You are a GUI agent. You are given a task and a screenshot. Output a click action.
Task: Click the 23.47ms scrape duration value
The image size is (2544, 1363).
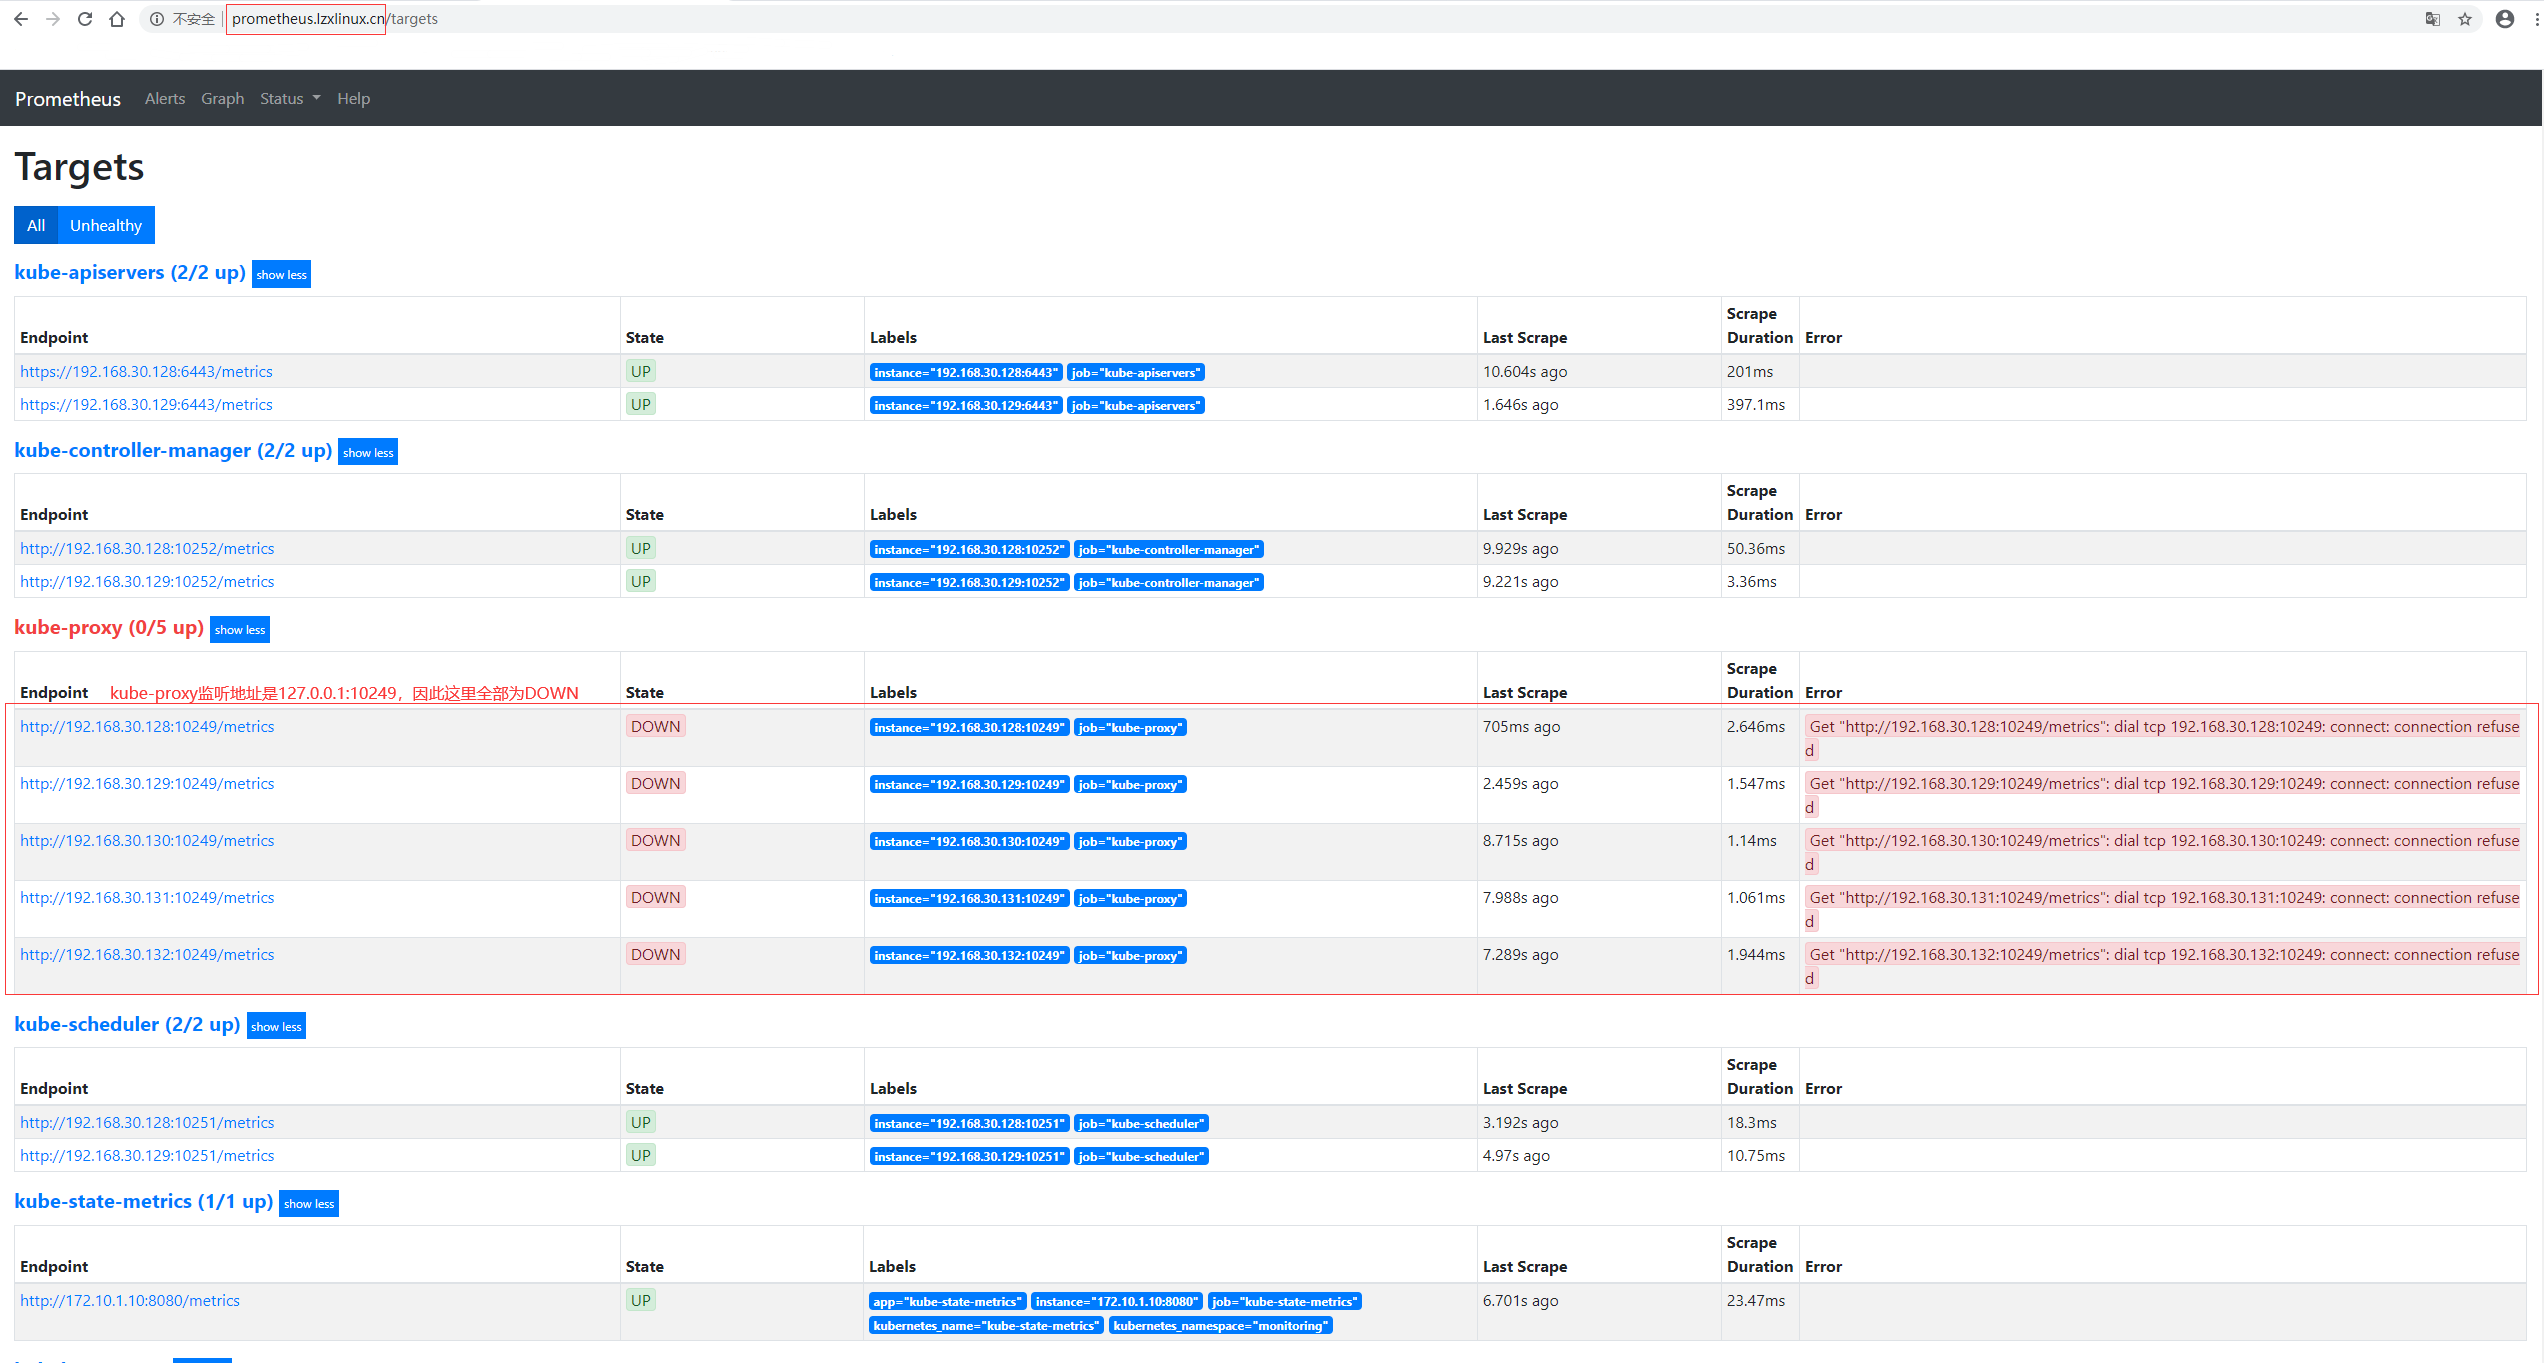click(1756, 1301)
